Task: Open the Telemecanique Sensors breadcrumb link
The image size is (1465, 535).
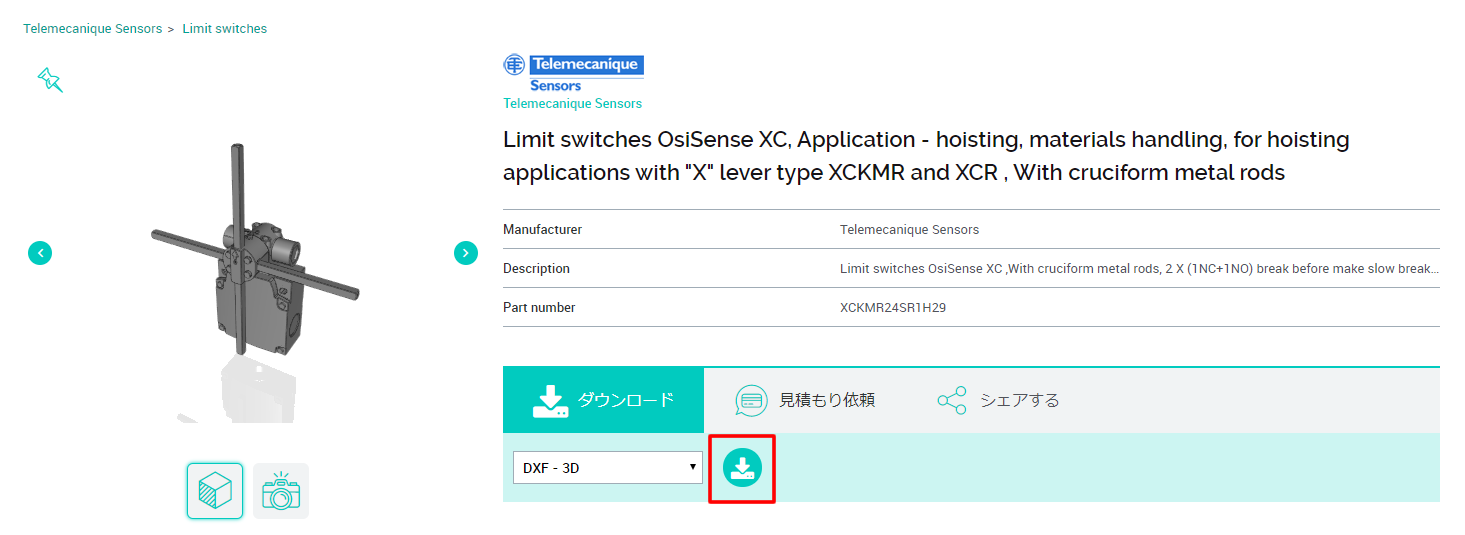Action: click(x=93, y=29)
